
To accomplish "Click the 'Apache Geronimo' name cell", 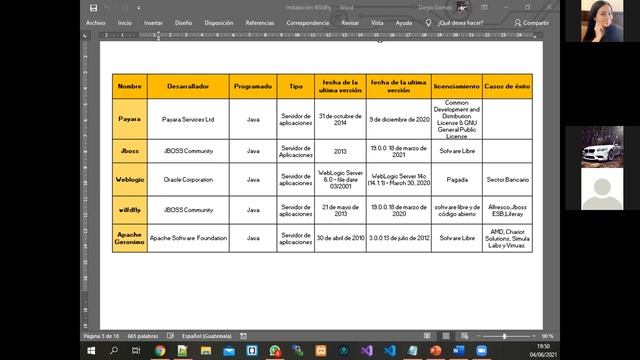I will [x=130, y=238].
